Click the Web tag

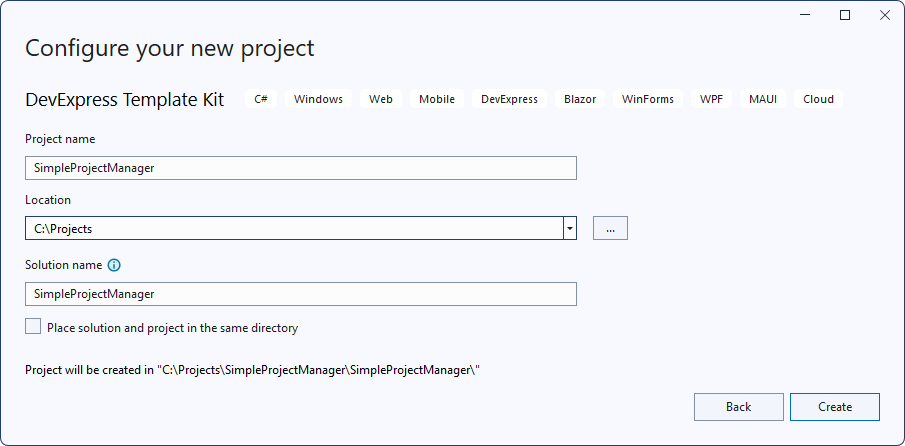click(380, 99)
